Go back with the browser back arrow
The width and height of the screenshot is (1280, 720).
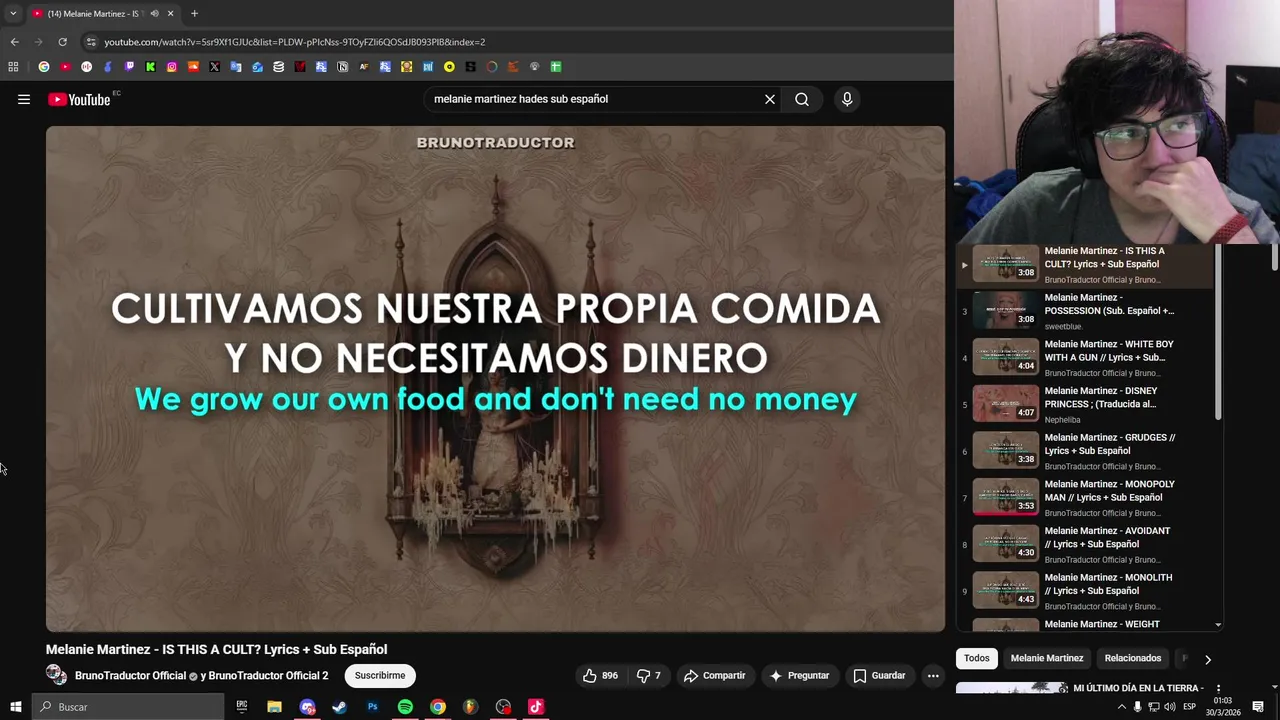[14, 42]
